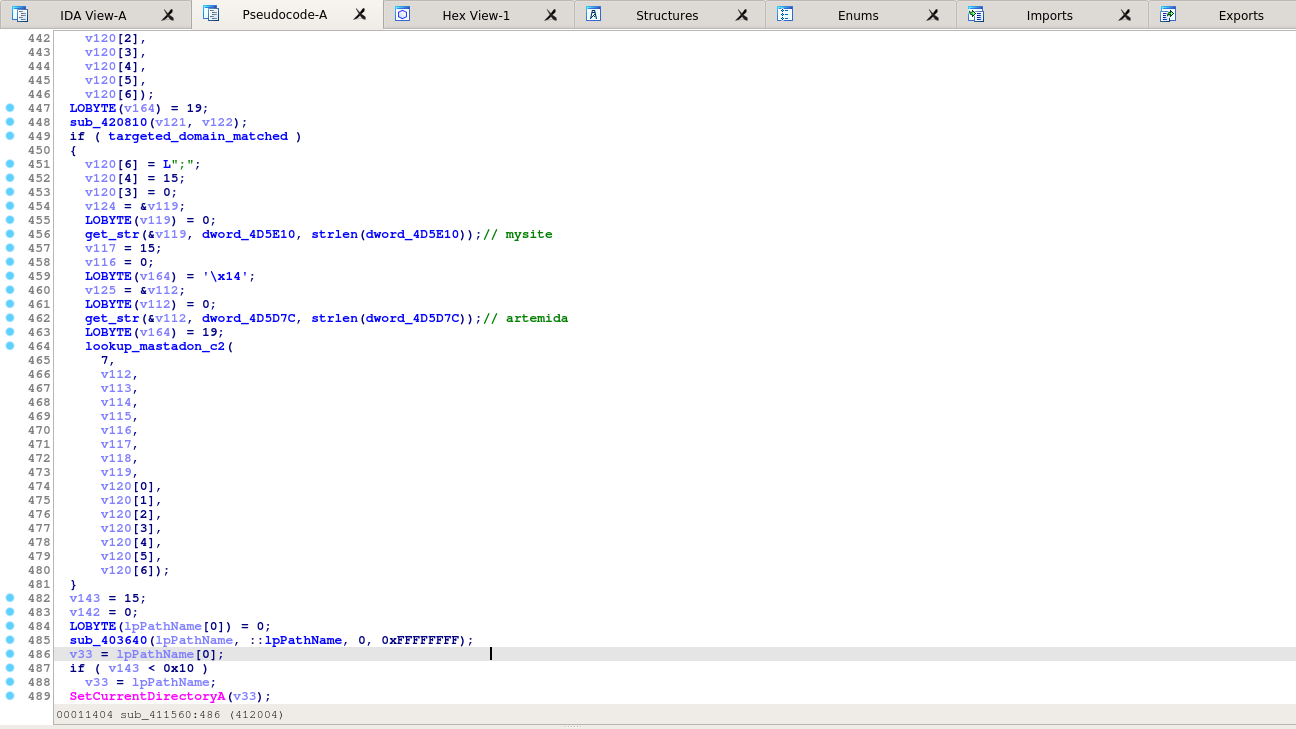Select v142 on line 483
1296x729 pixels.
coord(85,612)
